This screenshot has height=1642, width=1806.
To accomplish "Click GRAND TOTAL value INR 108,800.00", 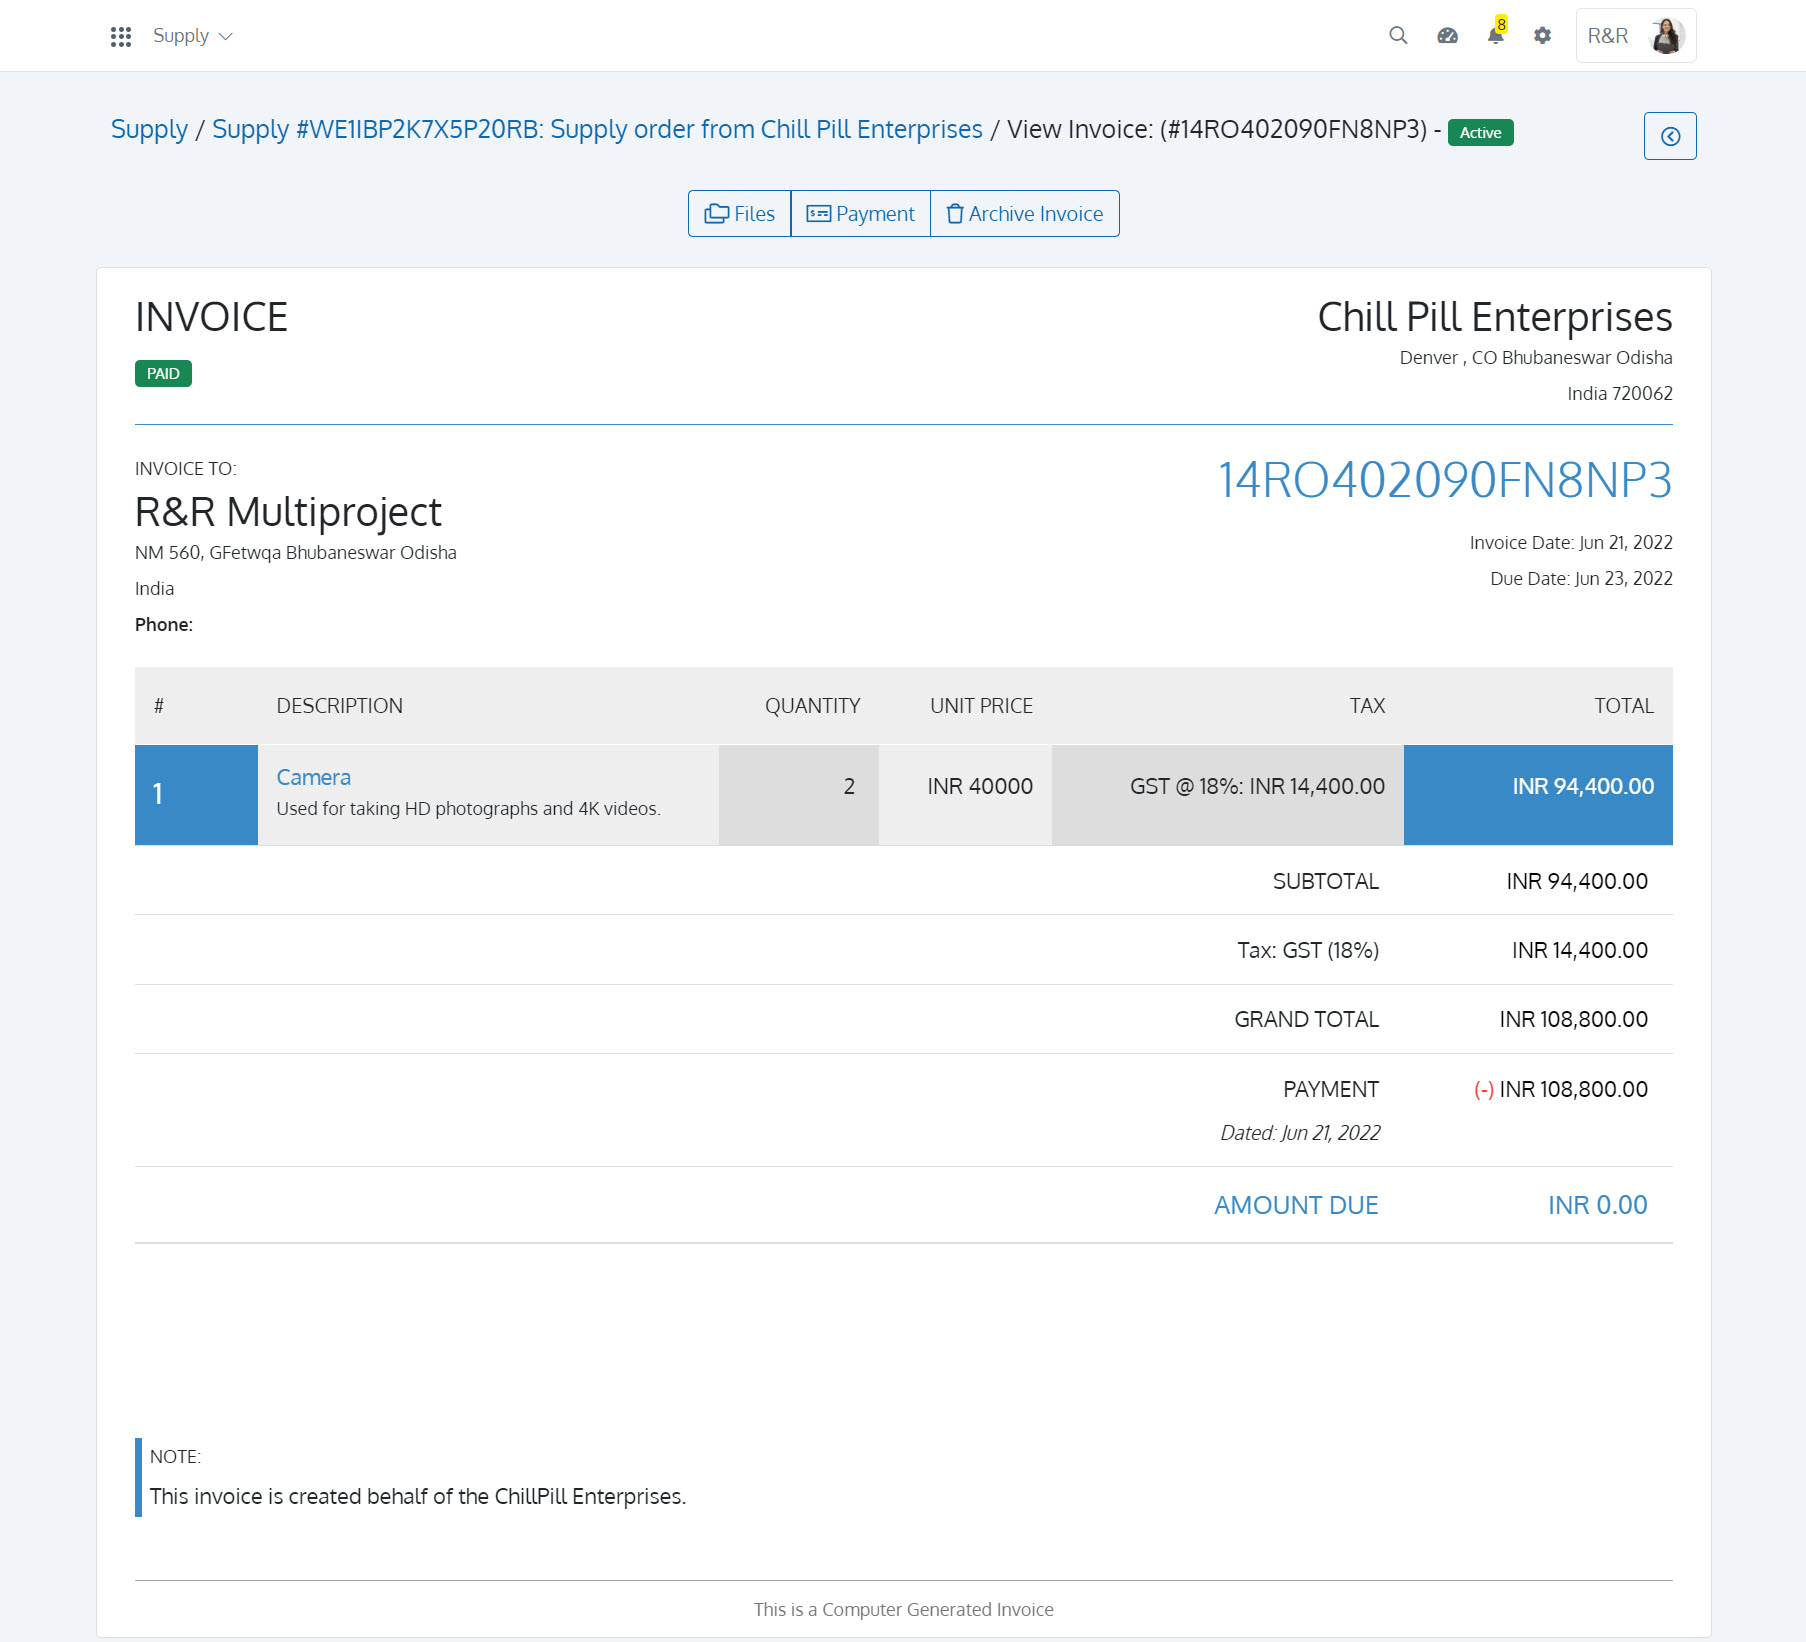I will pos(1573,1019).
